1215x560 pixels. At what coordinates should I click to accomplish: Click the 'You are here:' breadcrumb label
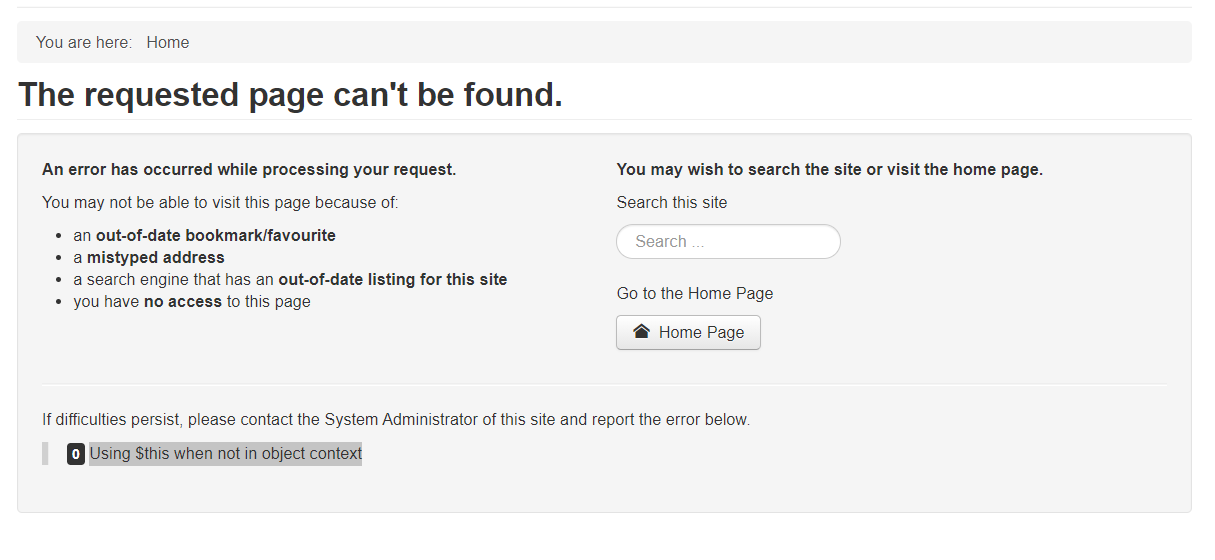point(84,42)
